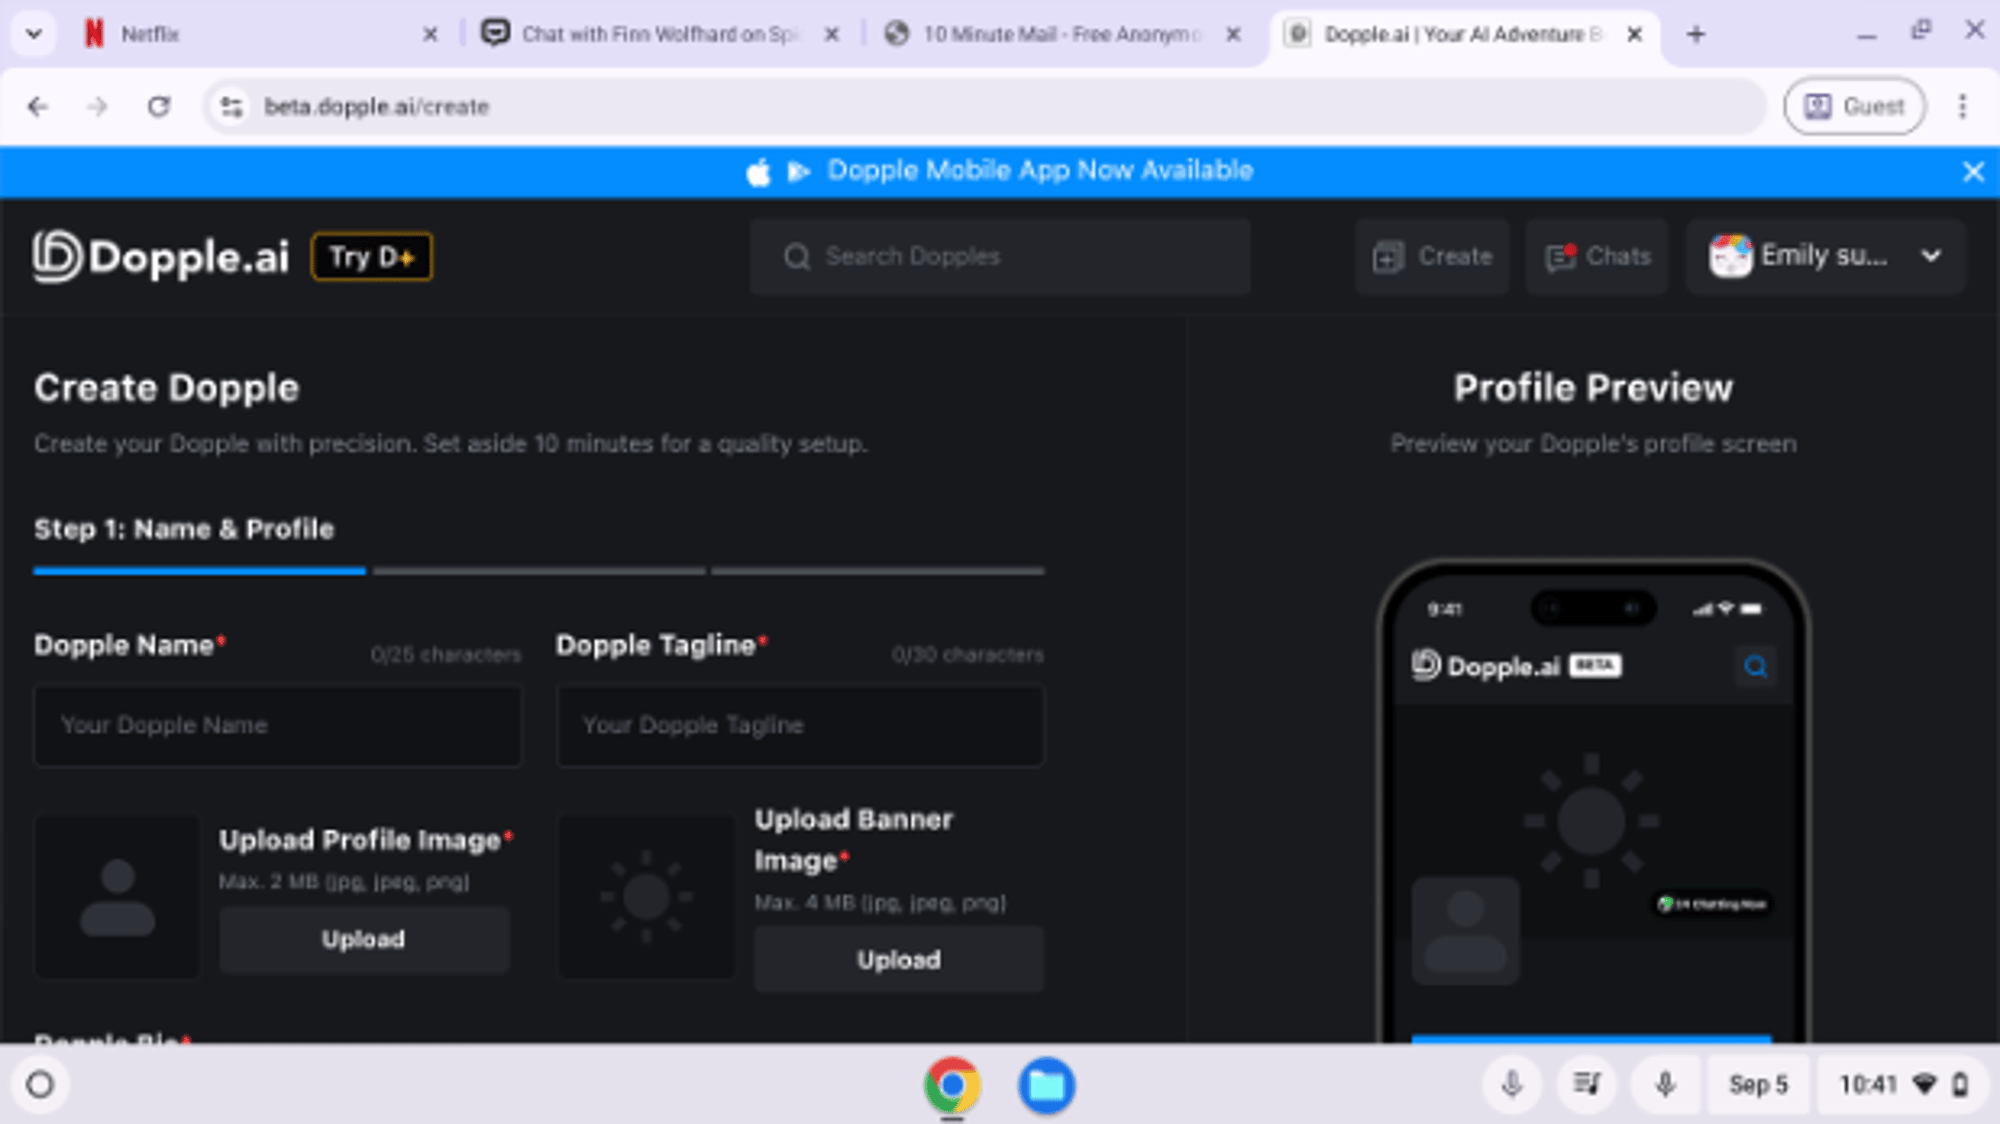Click Upload for banner image
Viewport: 2000px width, 1124px height.
[898, 959]
